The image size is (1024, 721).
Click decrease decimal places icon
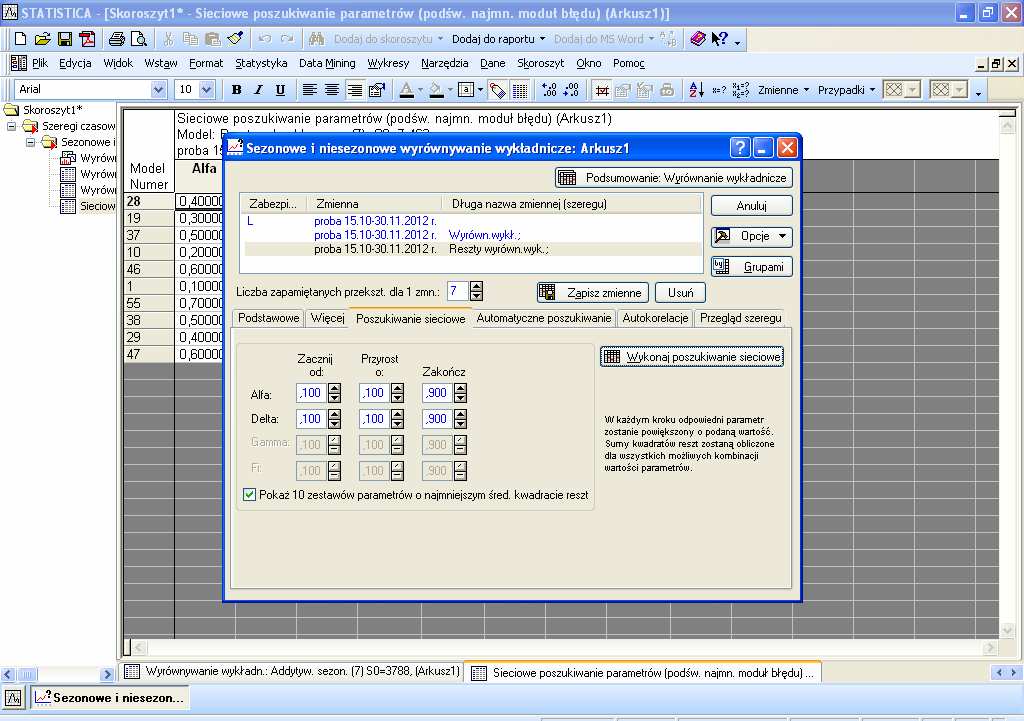coord(571,90)
